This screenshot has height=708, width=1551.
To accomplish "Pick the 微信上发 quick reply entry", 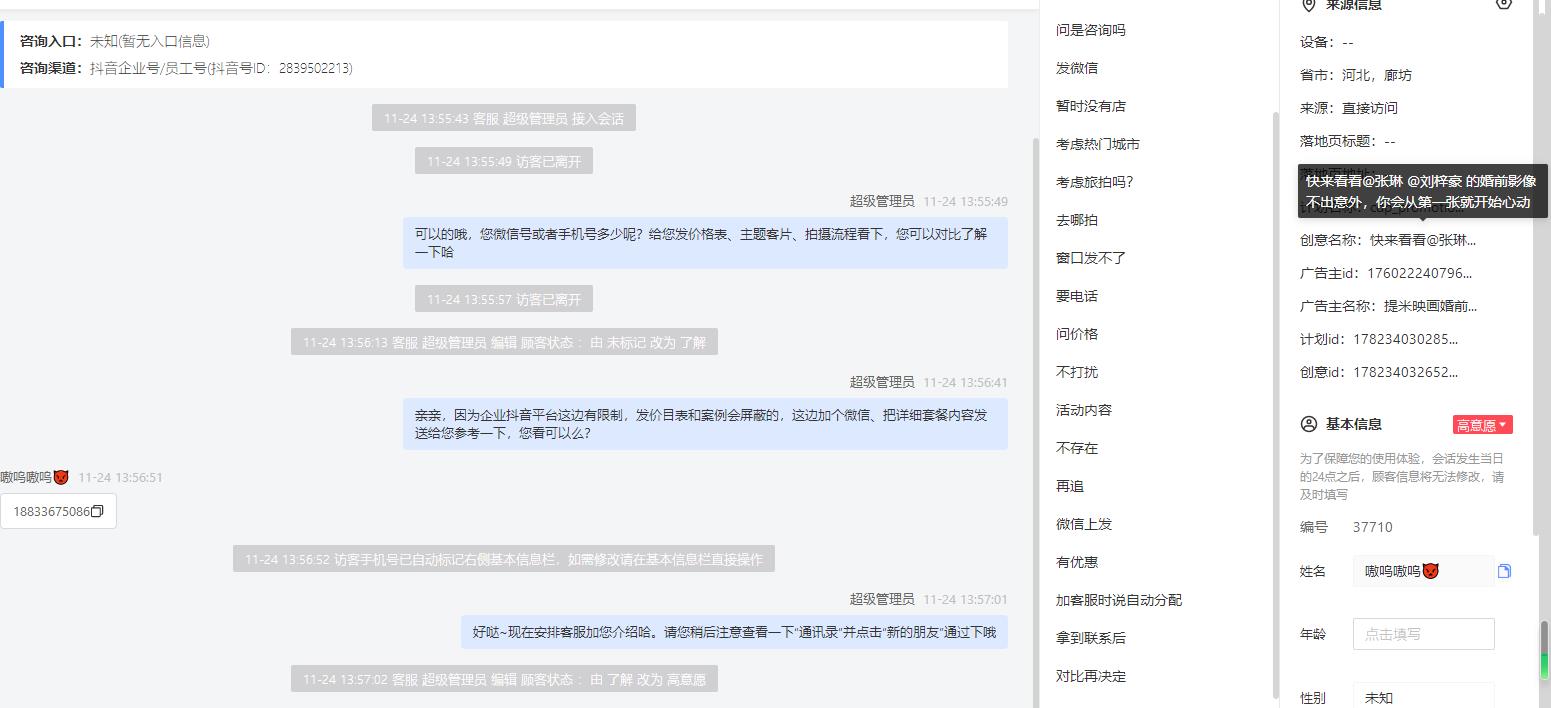I will click(x=1084, y=524).
